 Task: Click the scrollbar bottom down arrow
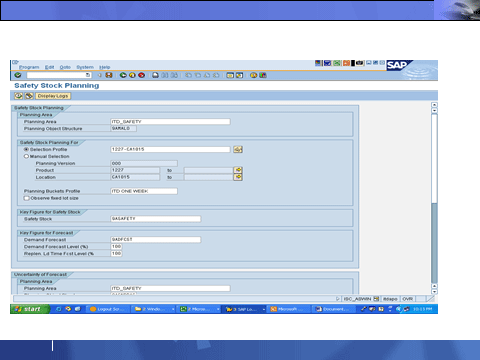click(434, 292)
